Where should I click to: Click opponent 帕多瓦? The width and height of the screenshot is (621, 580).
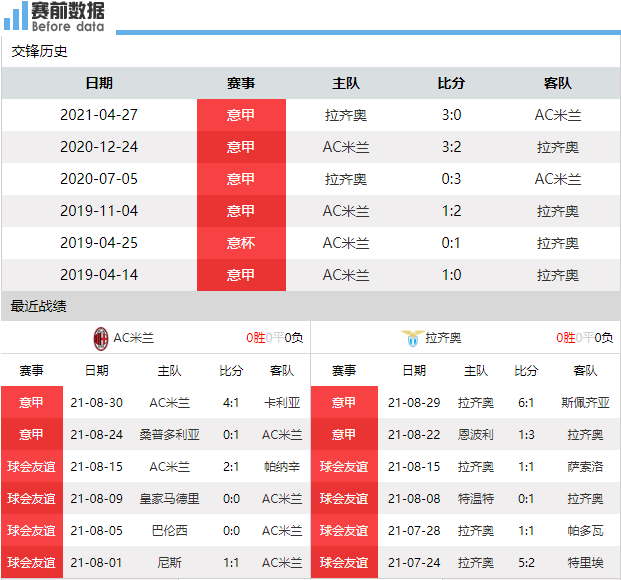point(585,530)
